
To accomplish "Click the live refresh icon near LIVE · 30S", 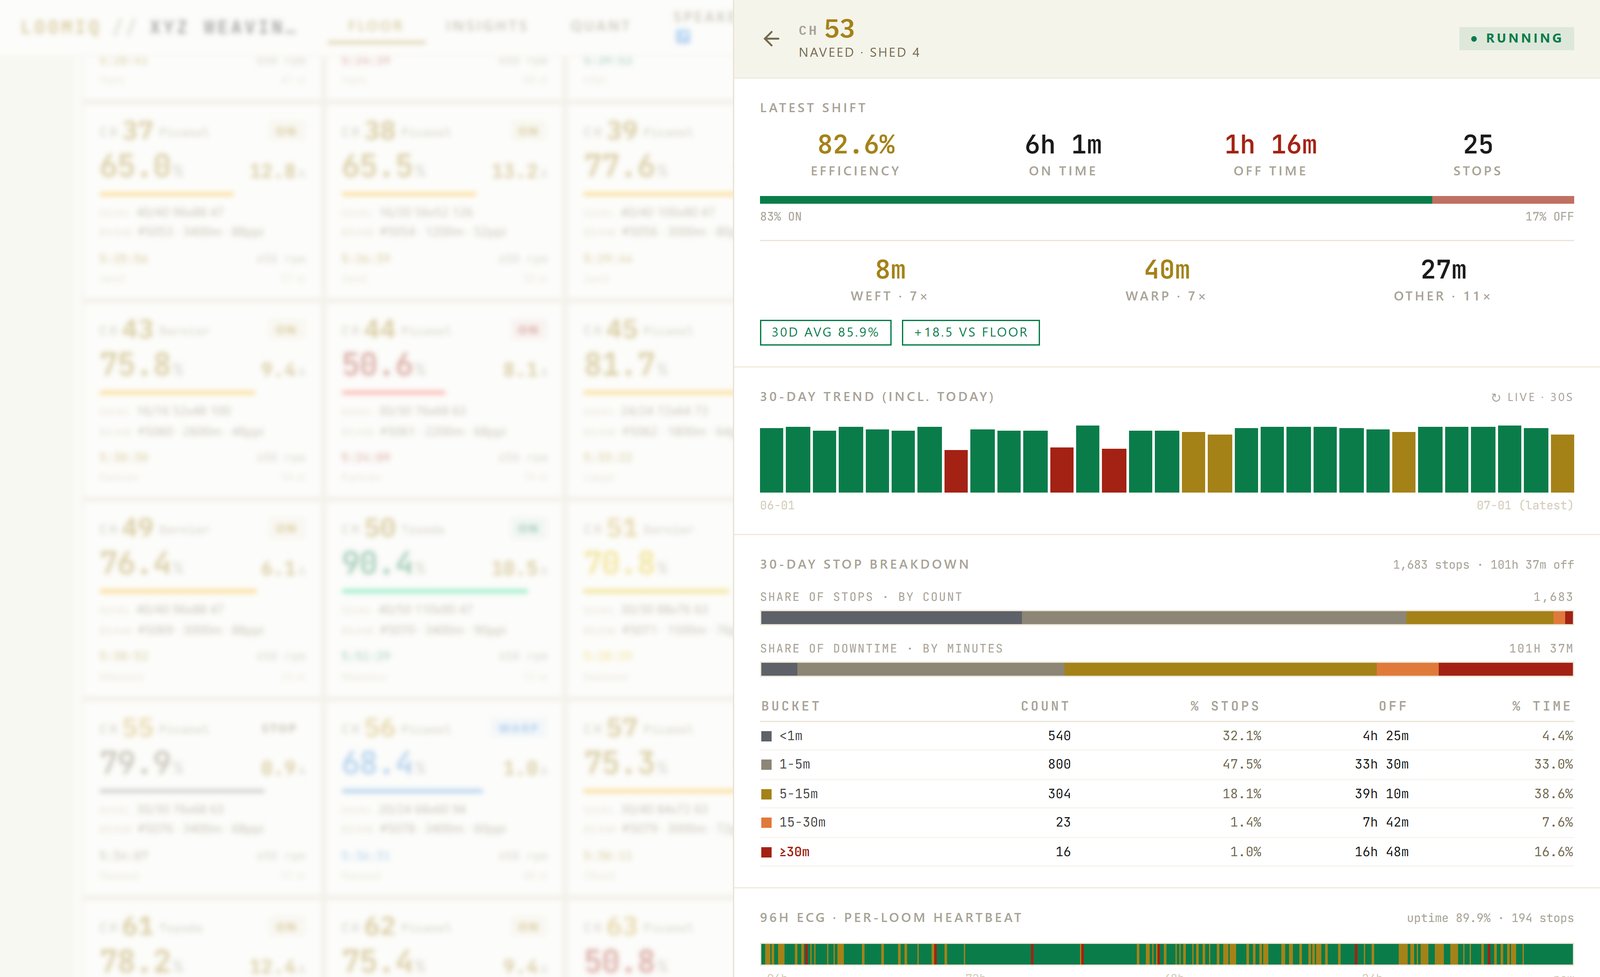I will coord(1496,398).
